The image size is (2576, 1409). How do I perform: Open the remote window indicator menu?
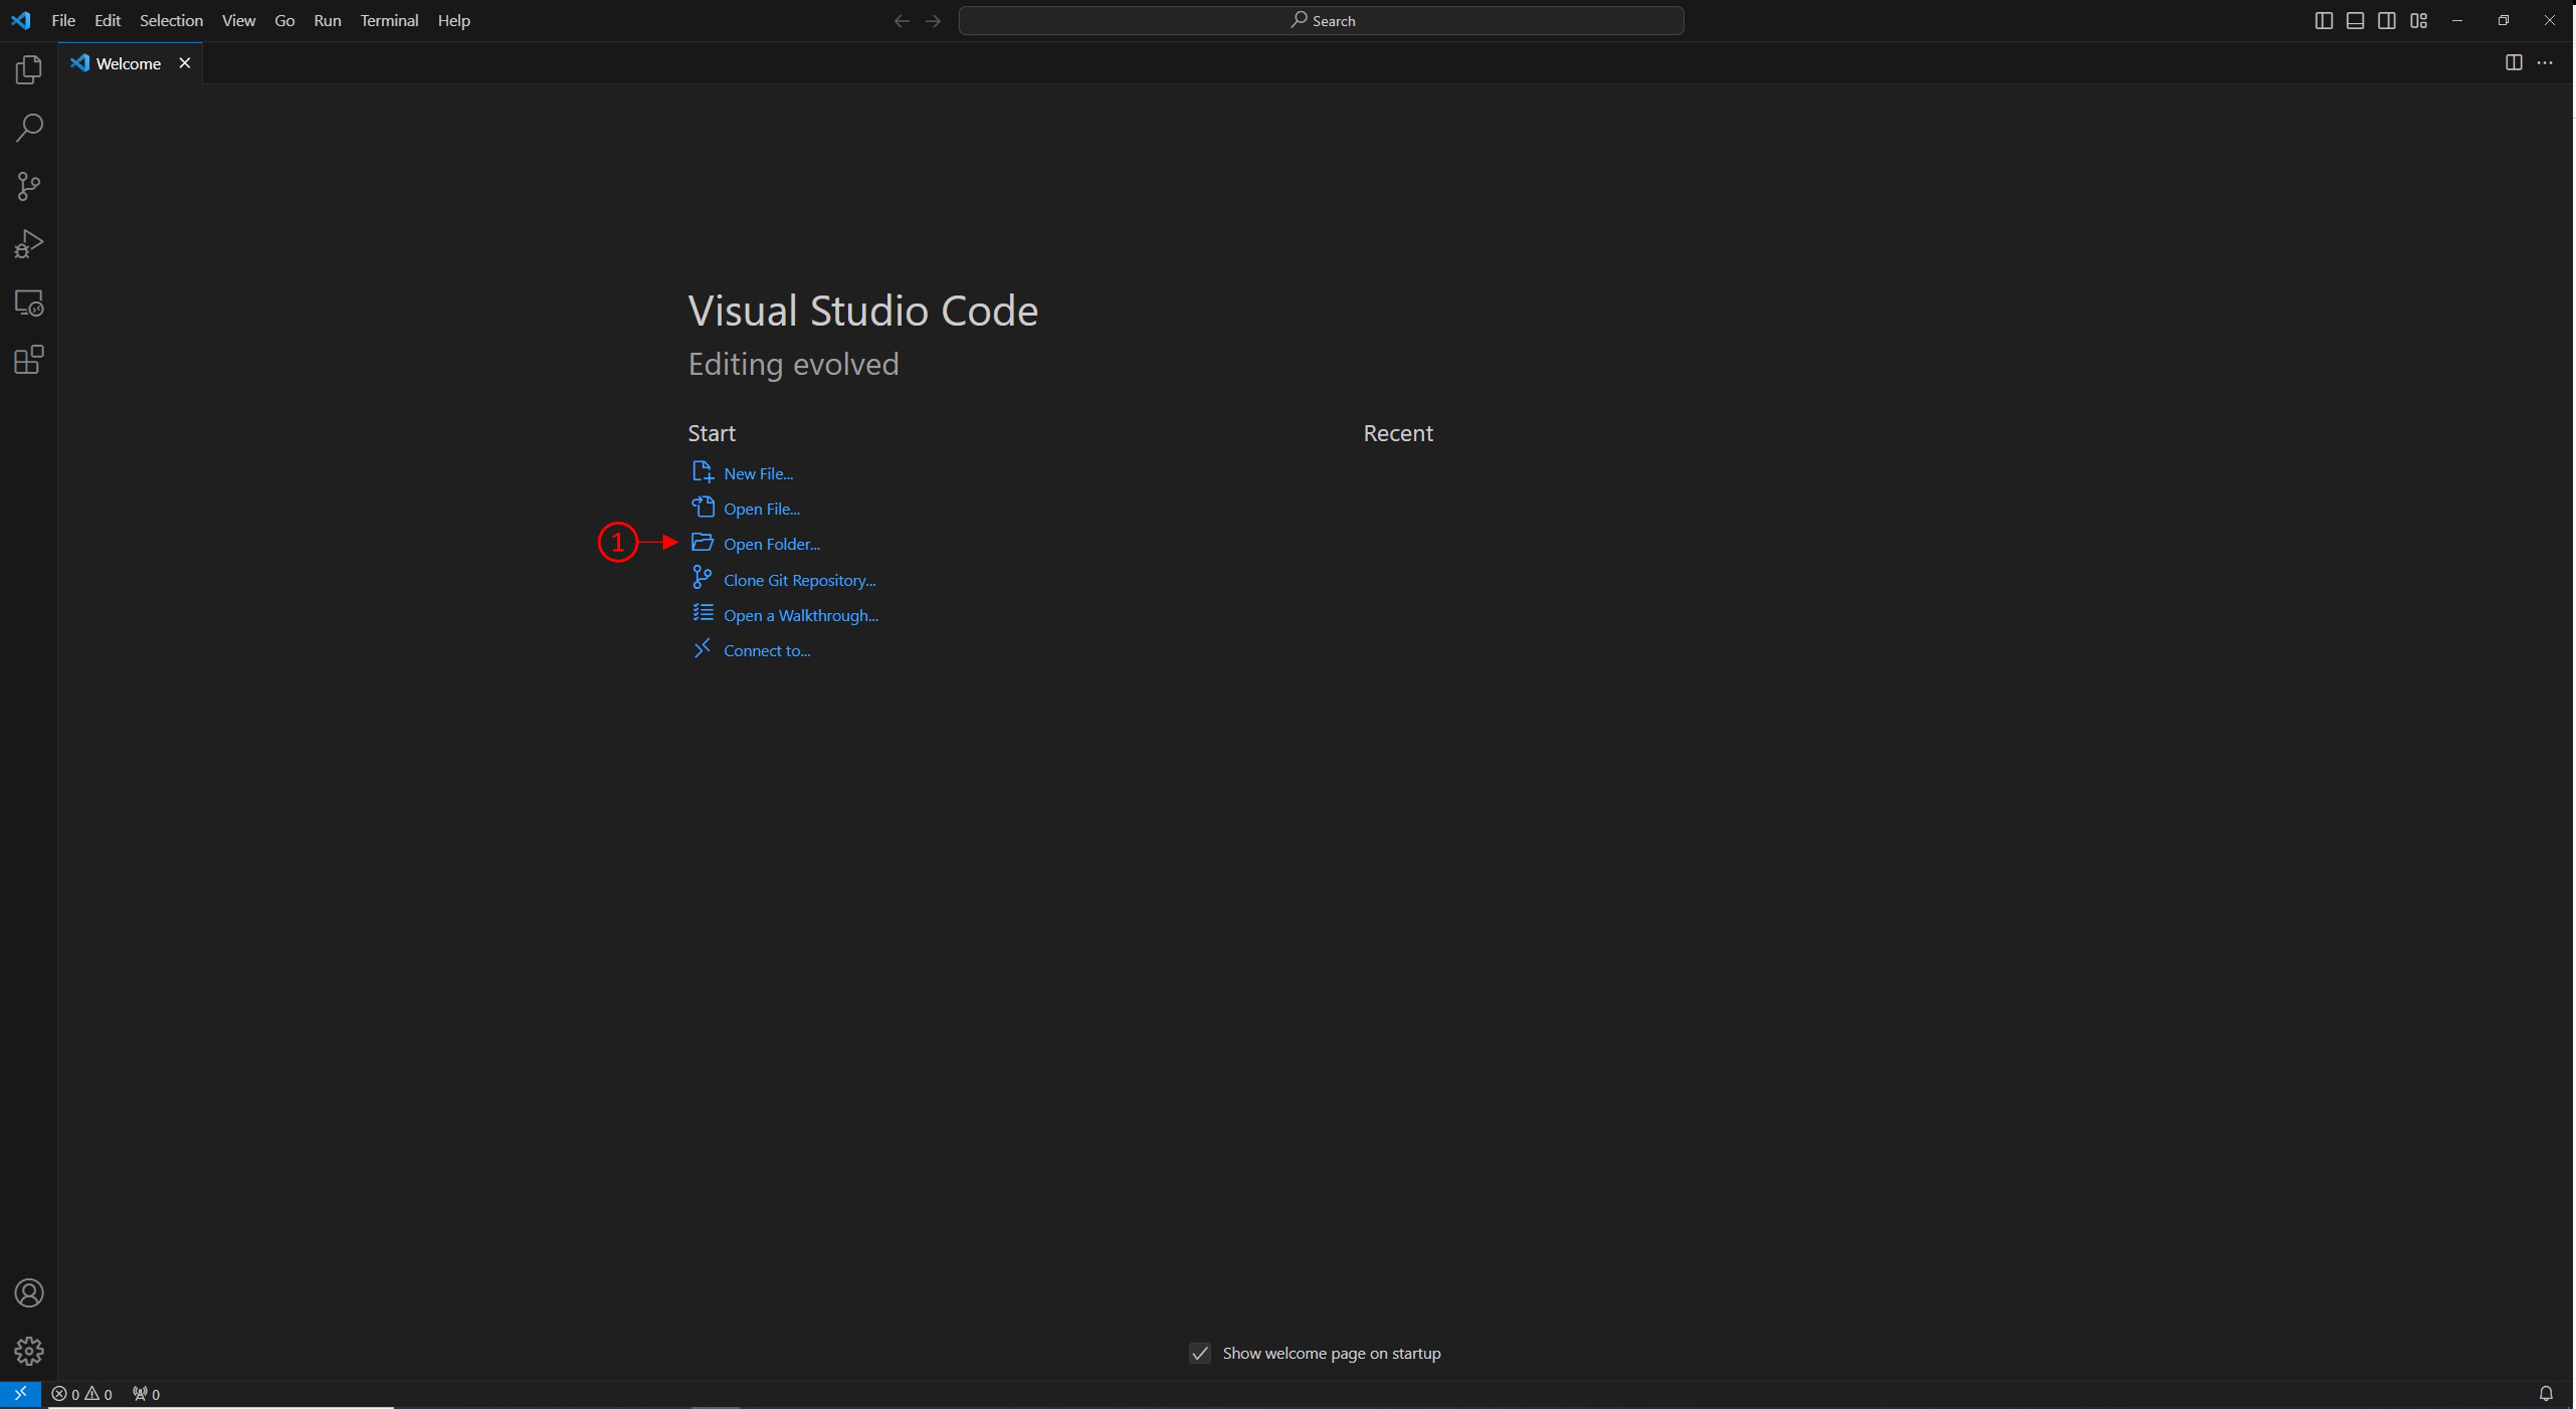coord(20,1394)
